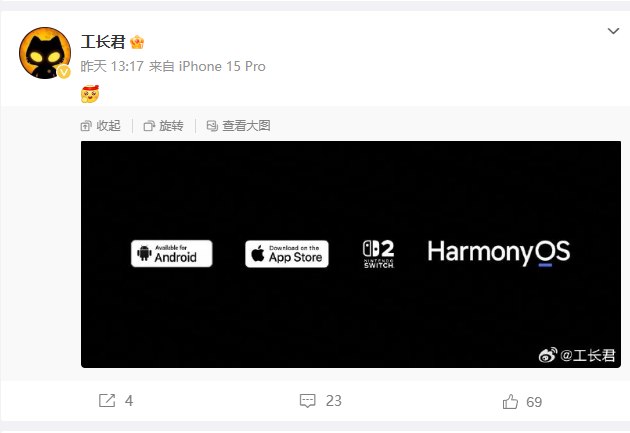Click the Available for Android badge

(172, 253)
